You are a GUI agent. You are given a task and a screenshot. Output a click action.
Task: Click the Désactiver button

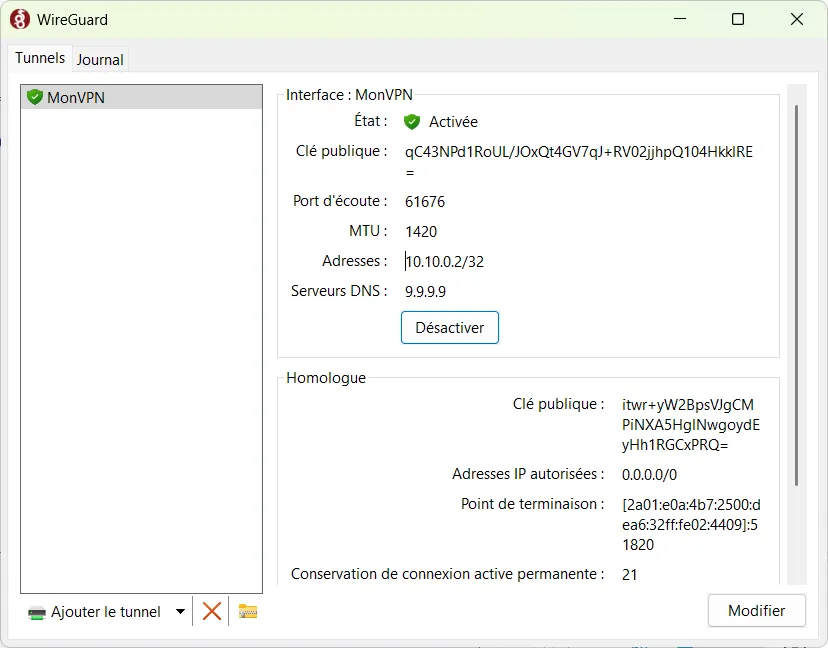click(x=449, y=327)
